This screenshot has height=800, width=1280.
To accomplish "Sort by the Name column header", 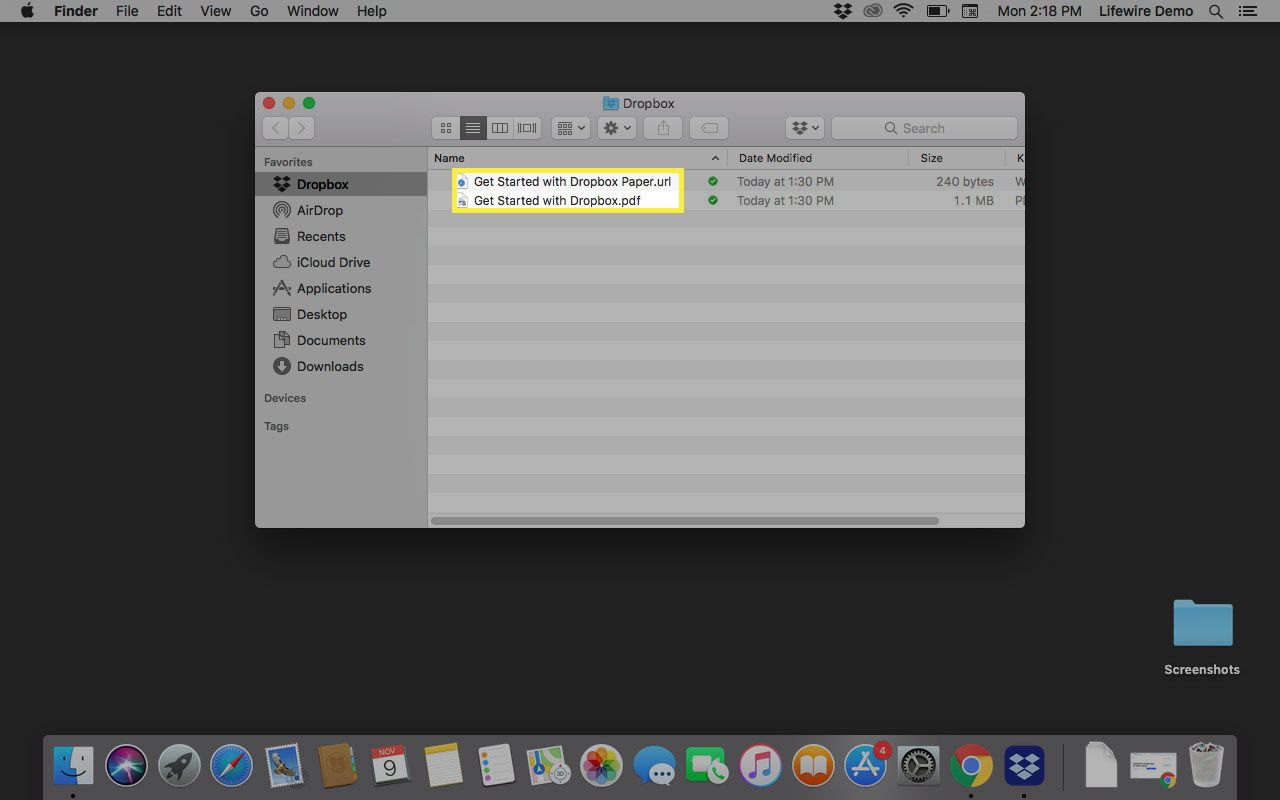I will [577, 158].
